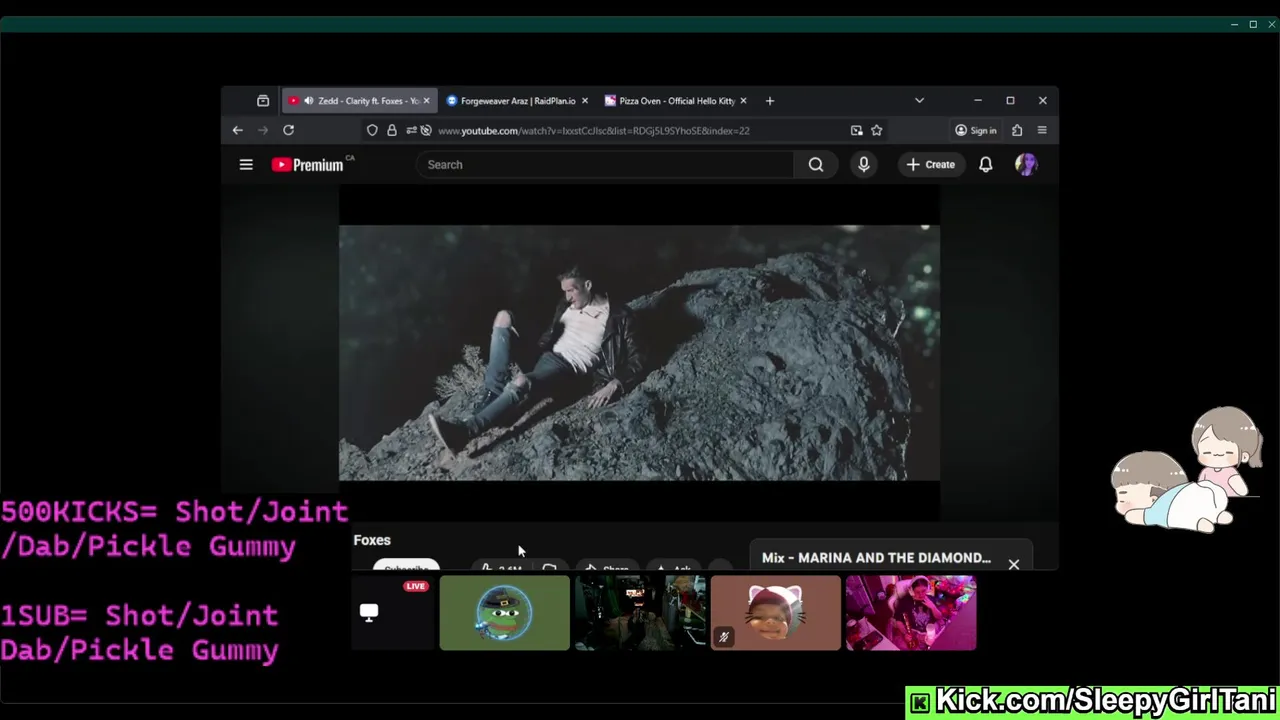The image size is (1280, 720).
Task: Click the music video player
Action: tap(639, 352)
